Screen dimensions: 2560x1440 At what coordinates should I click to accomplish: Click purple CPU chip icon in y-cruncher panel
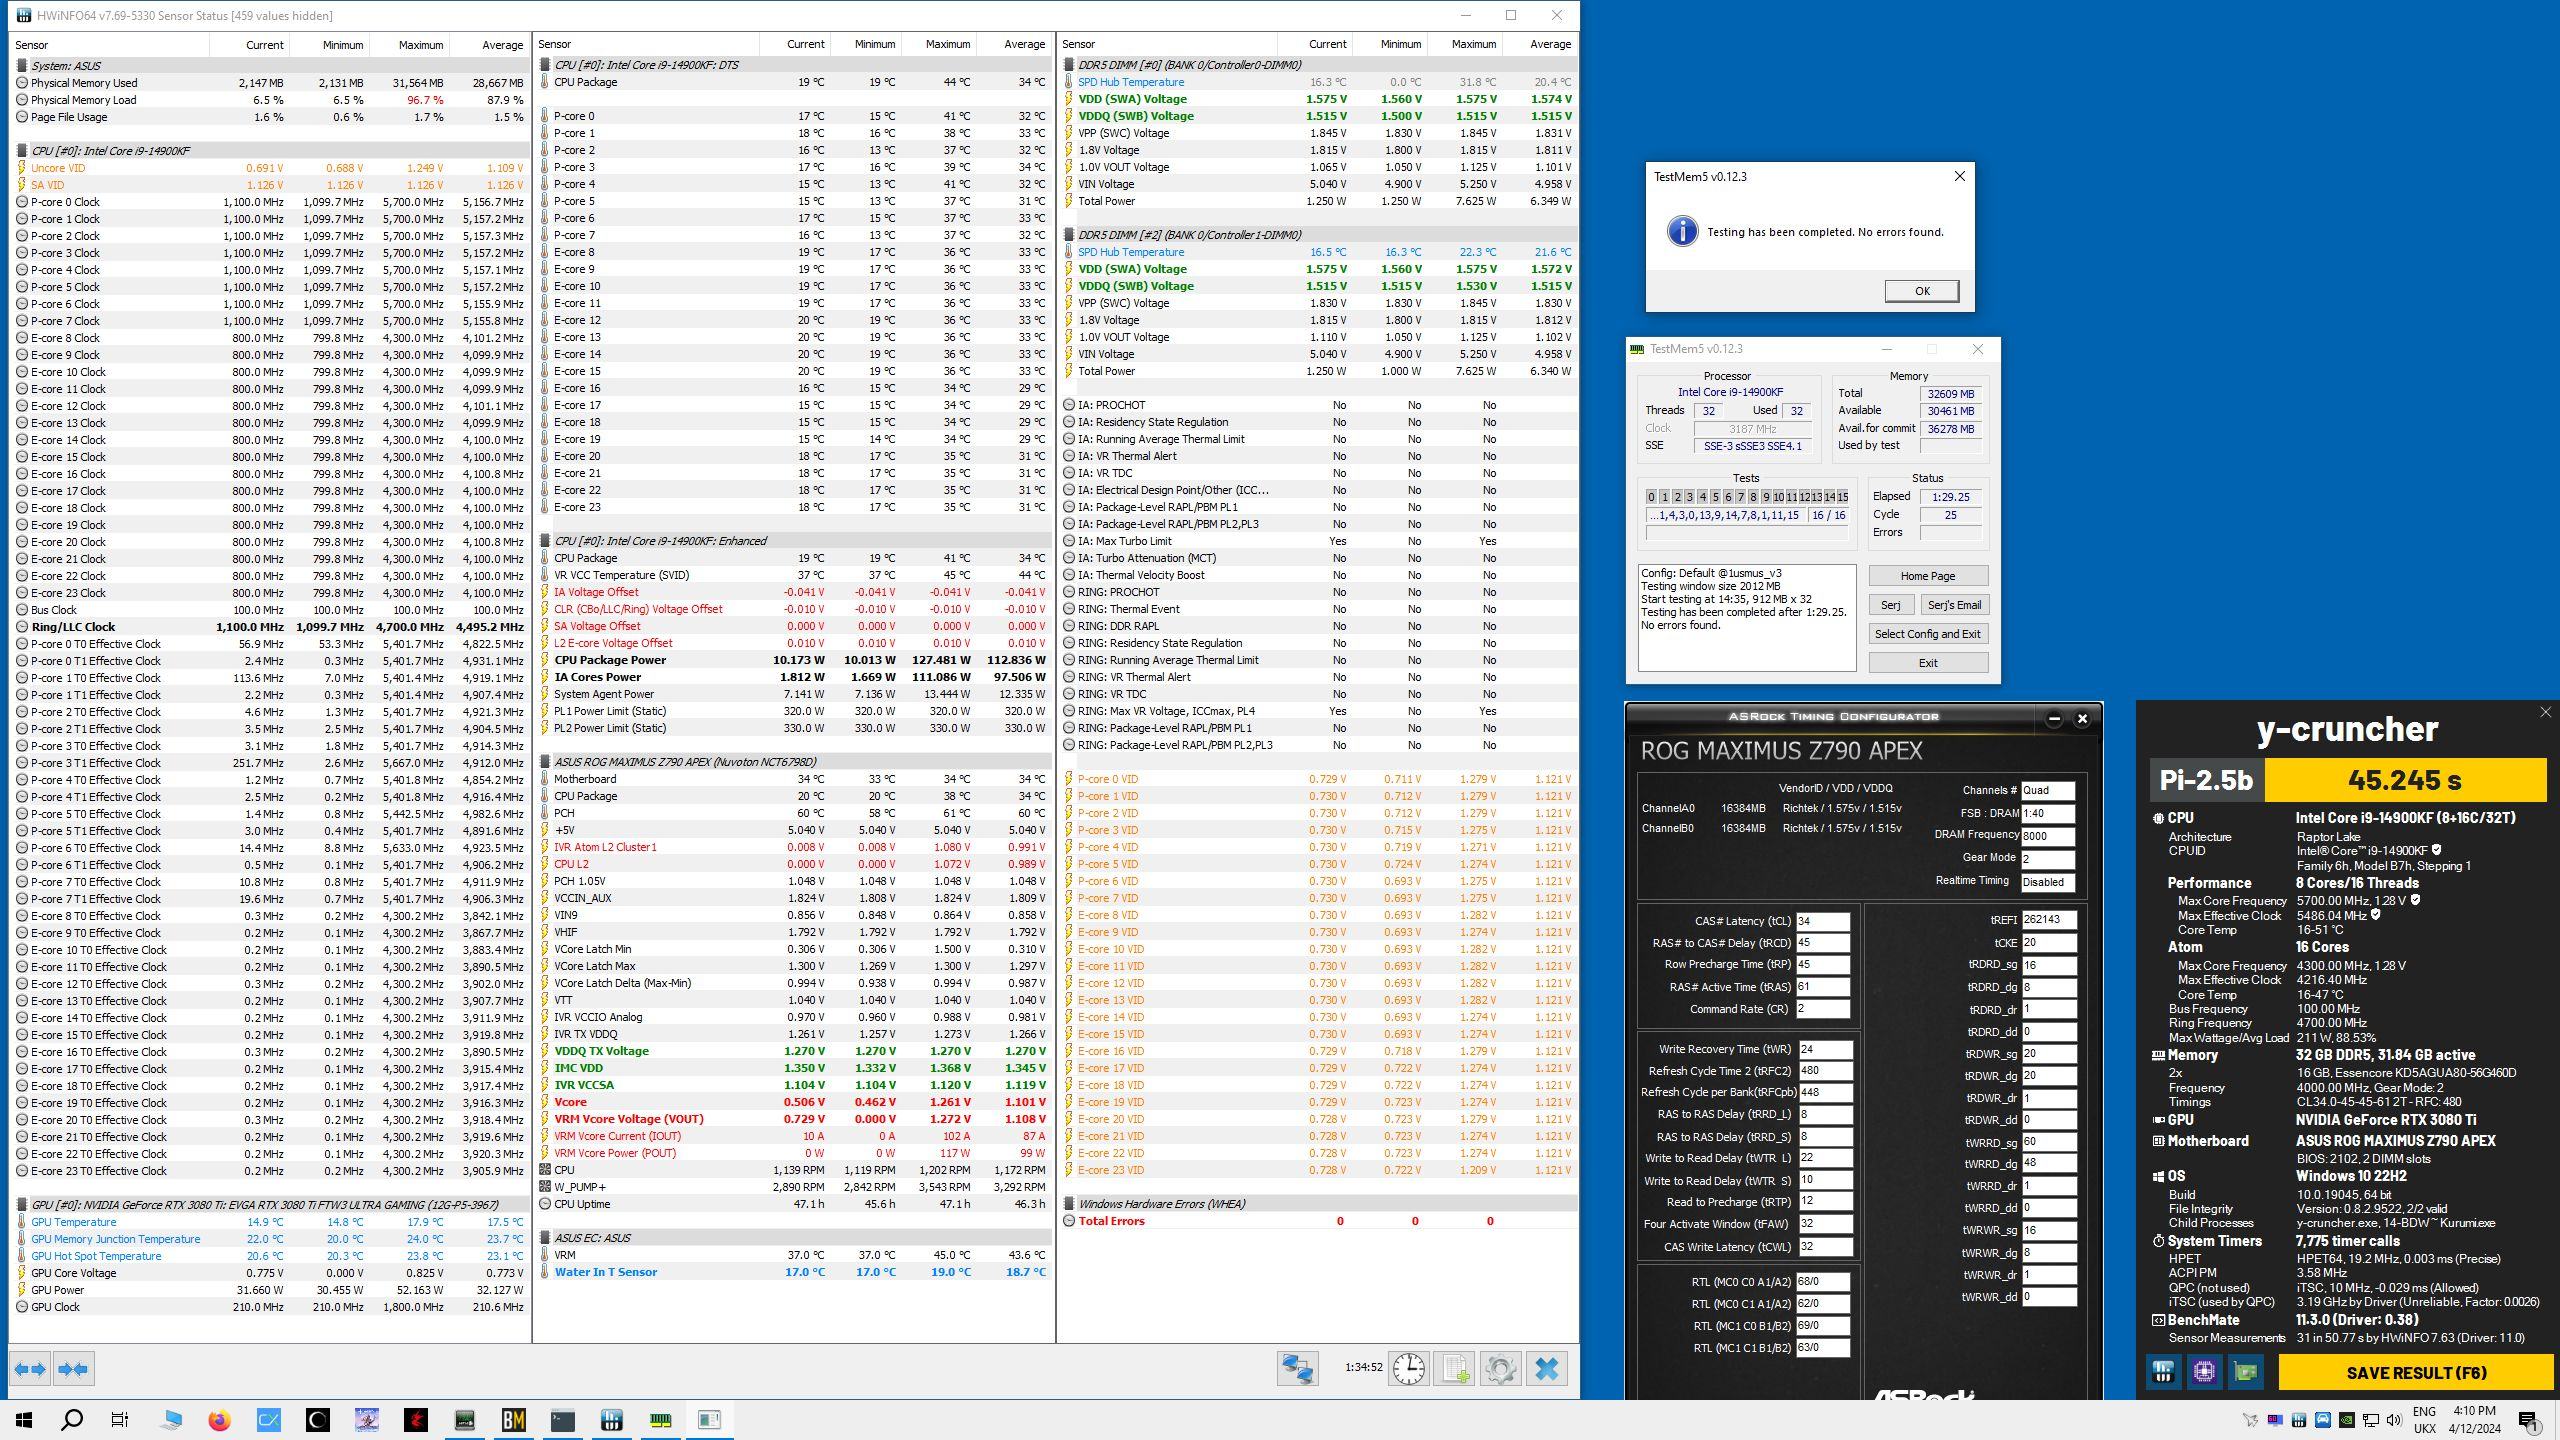point(2204,1372)
